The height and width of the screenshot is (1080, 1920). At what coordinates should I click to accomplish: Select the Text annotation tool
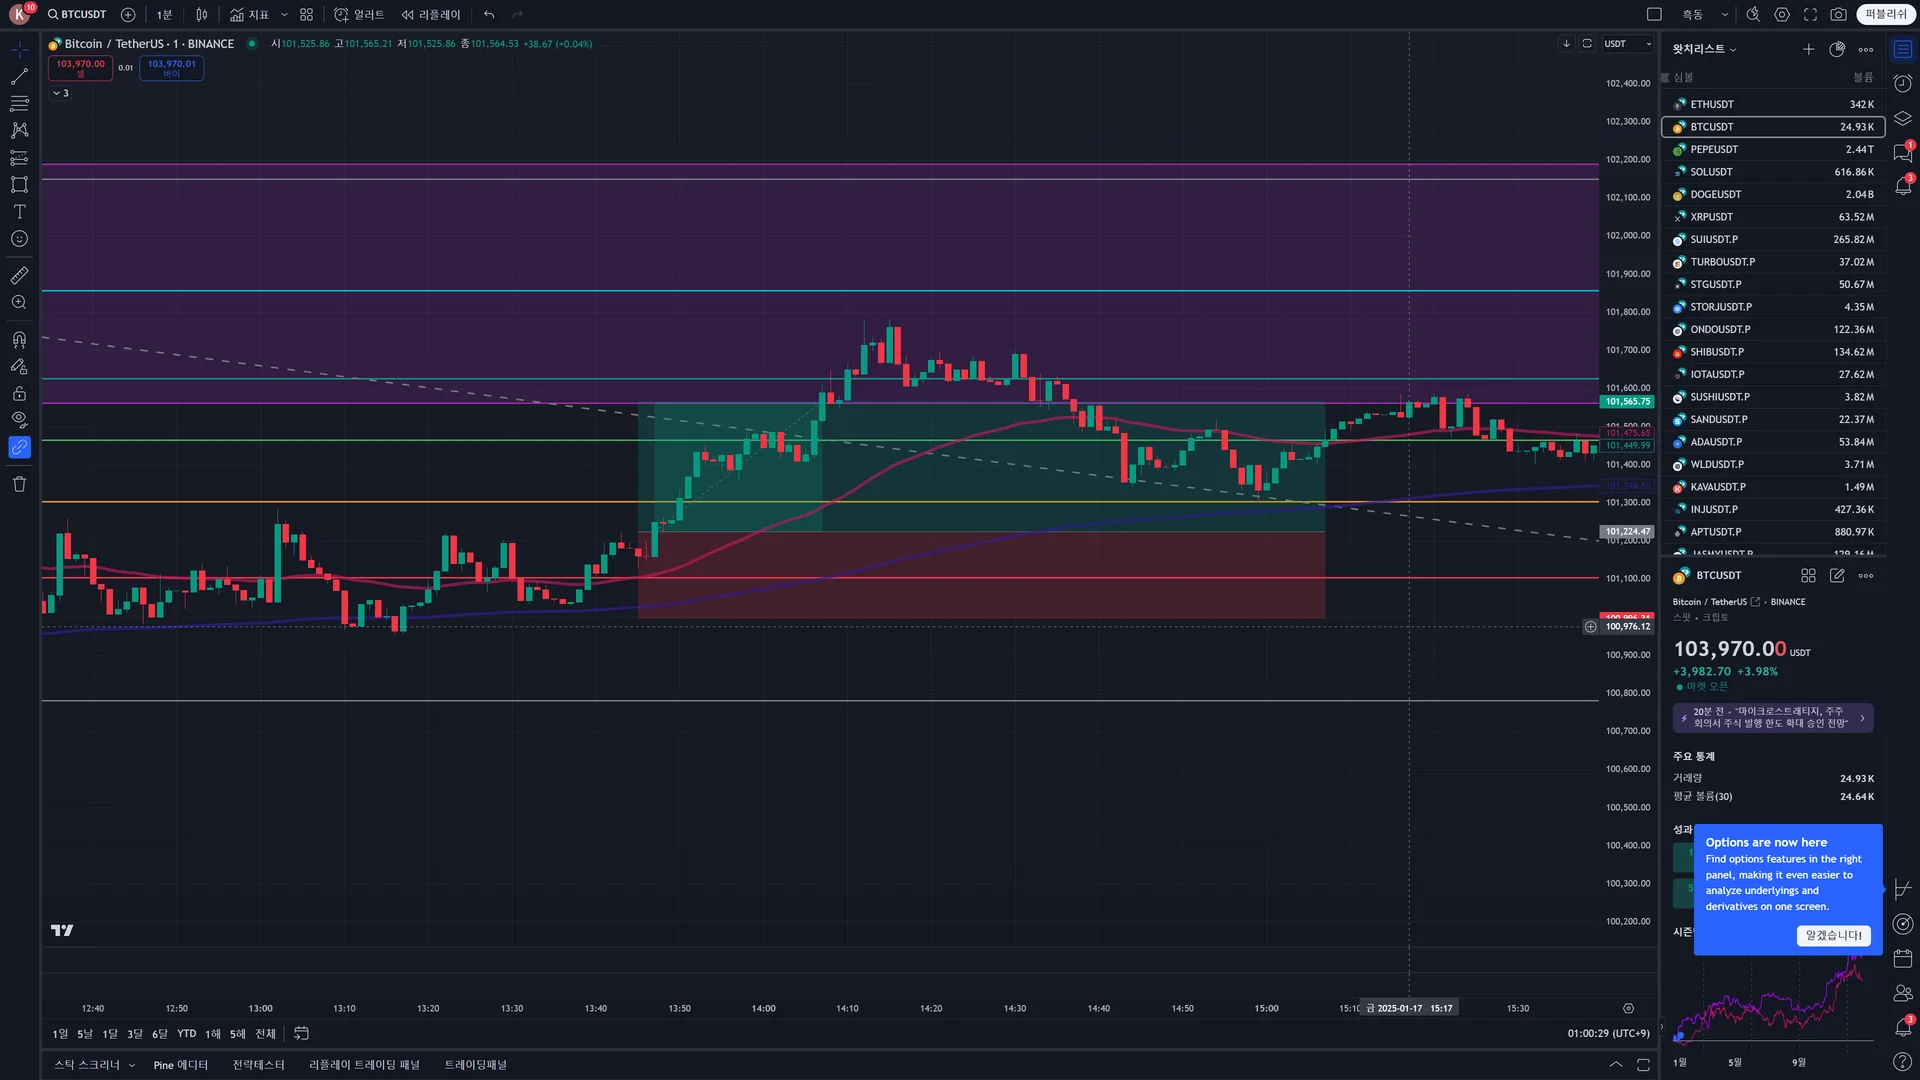point(19,212)
